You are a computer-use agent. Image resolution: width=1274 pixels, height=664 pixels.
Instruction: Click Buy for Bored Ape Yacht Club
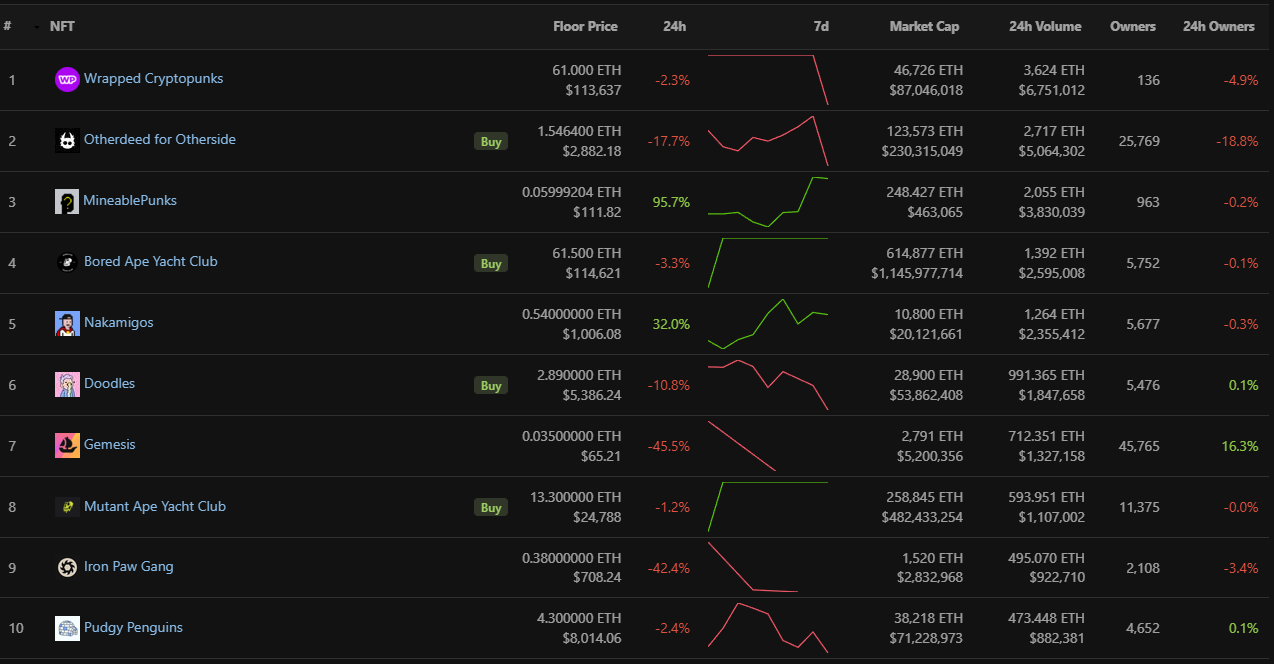[x=491, y=263]
